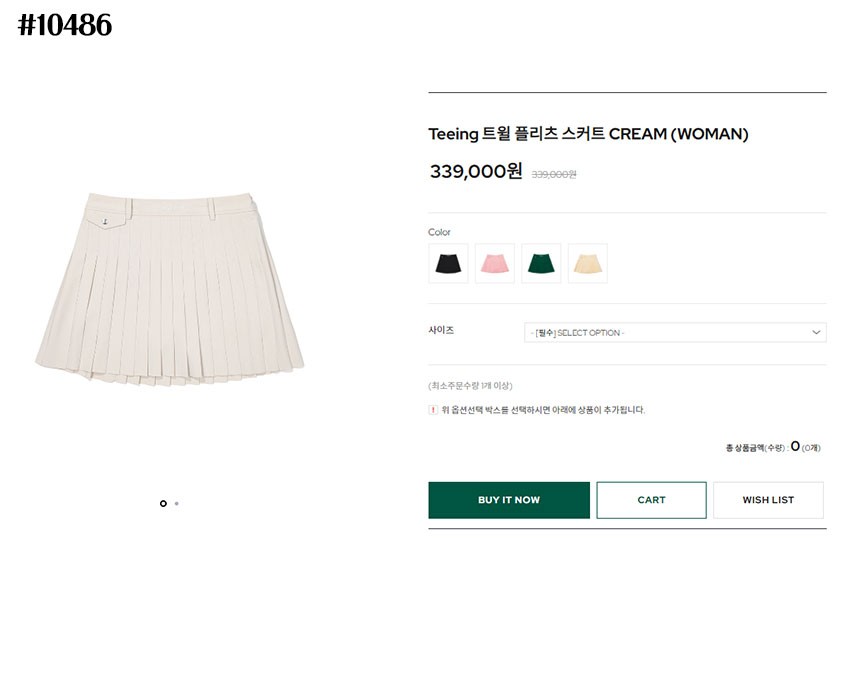The height and width of the screenshot is (676, 860).
Task: Click the chevron arrow of size selector
Action: 816,332
